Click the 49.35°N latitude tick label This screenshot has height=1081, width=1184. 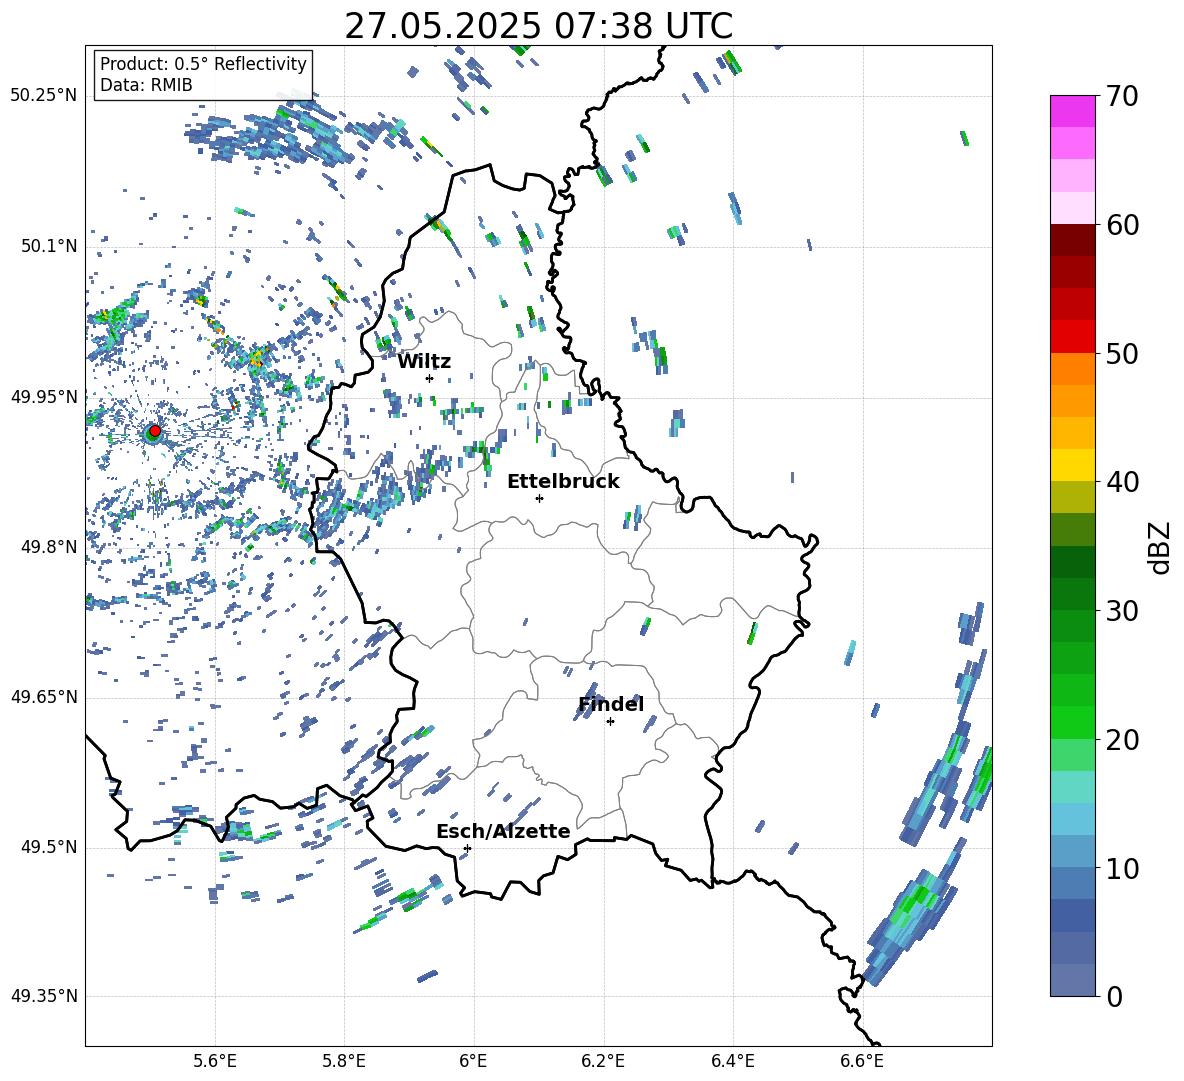click(44, 996)
